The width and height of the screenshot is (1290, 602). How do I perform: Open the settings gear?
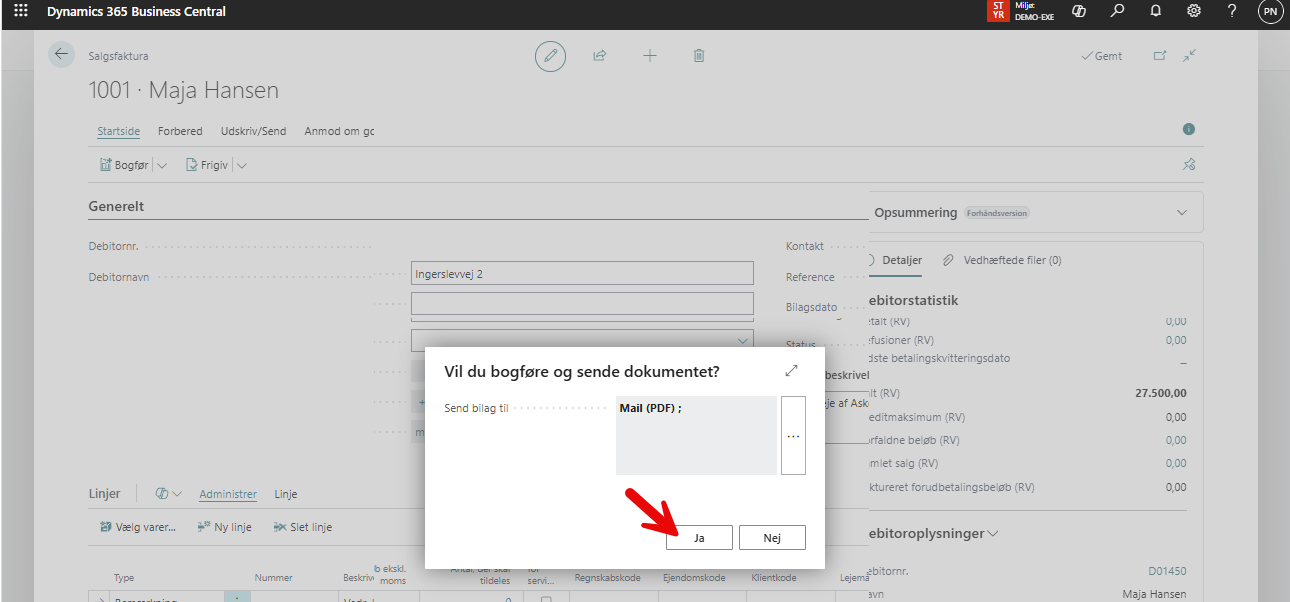point(1193,11)
